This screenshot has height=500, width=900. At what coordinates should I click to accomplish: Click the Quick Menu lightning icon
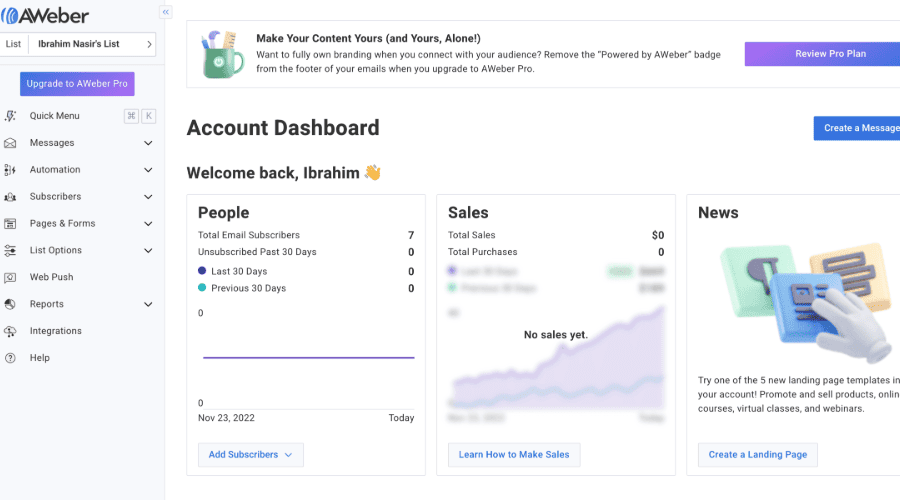click(x=10, y=116)
